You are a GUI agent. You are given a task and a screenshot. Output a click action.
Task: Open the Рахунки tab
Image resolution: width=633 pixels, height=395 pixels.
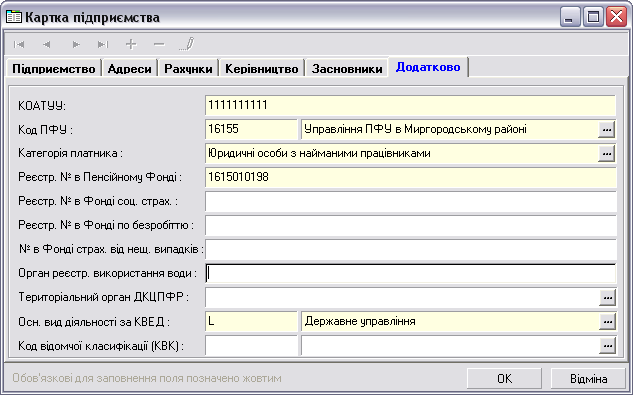(x=188, y=69)
